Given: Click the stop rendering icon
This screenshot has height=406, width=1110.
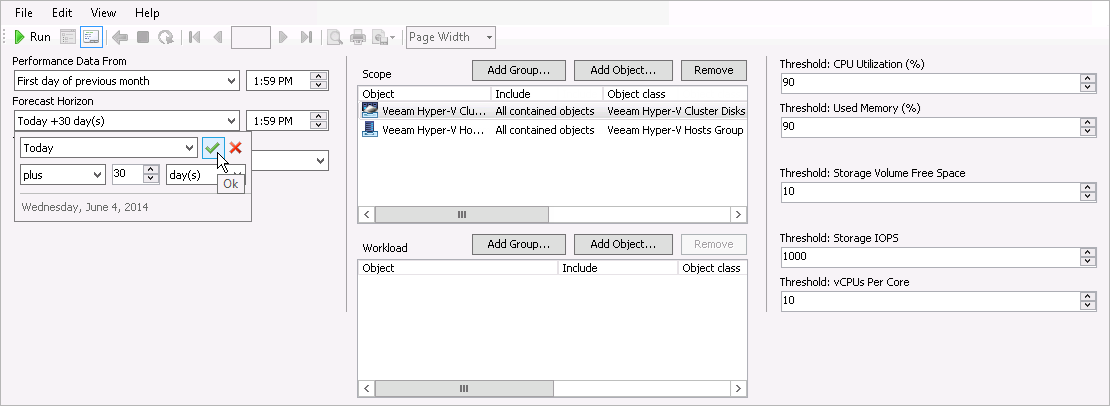Looking at the screenshot, I should coord(143,37).
